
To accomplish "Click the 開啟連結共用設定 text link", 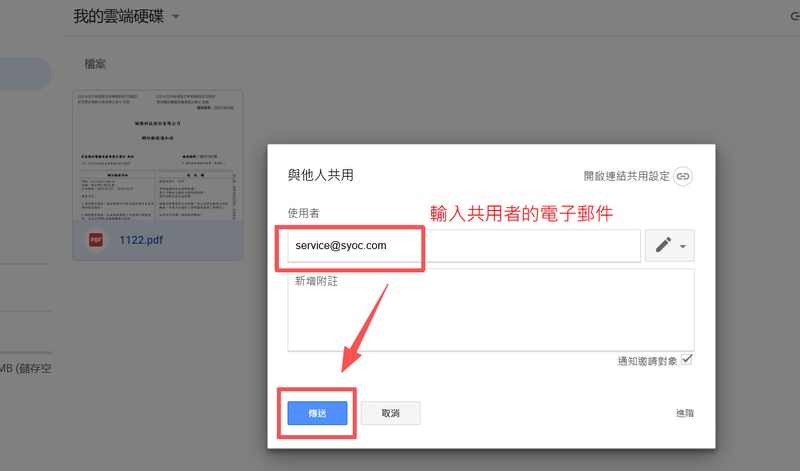I will [x=627, y=176].
